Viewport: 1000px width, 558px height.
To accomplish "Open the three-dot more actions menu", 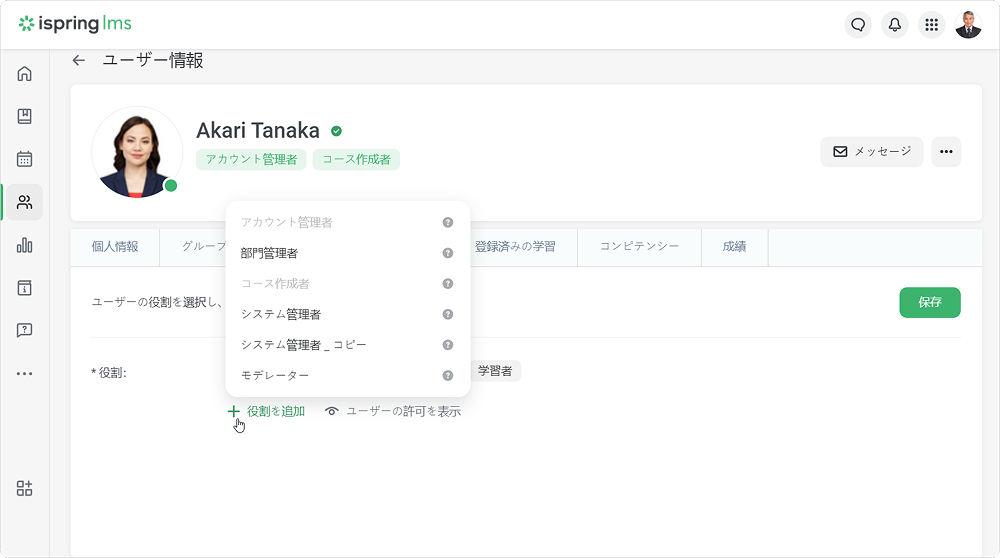I will tap(946, 152).
